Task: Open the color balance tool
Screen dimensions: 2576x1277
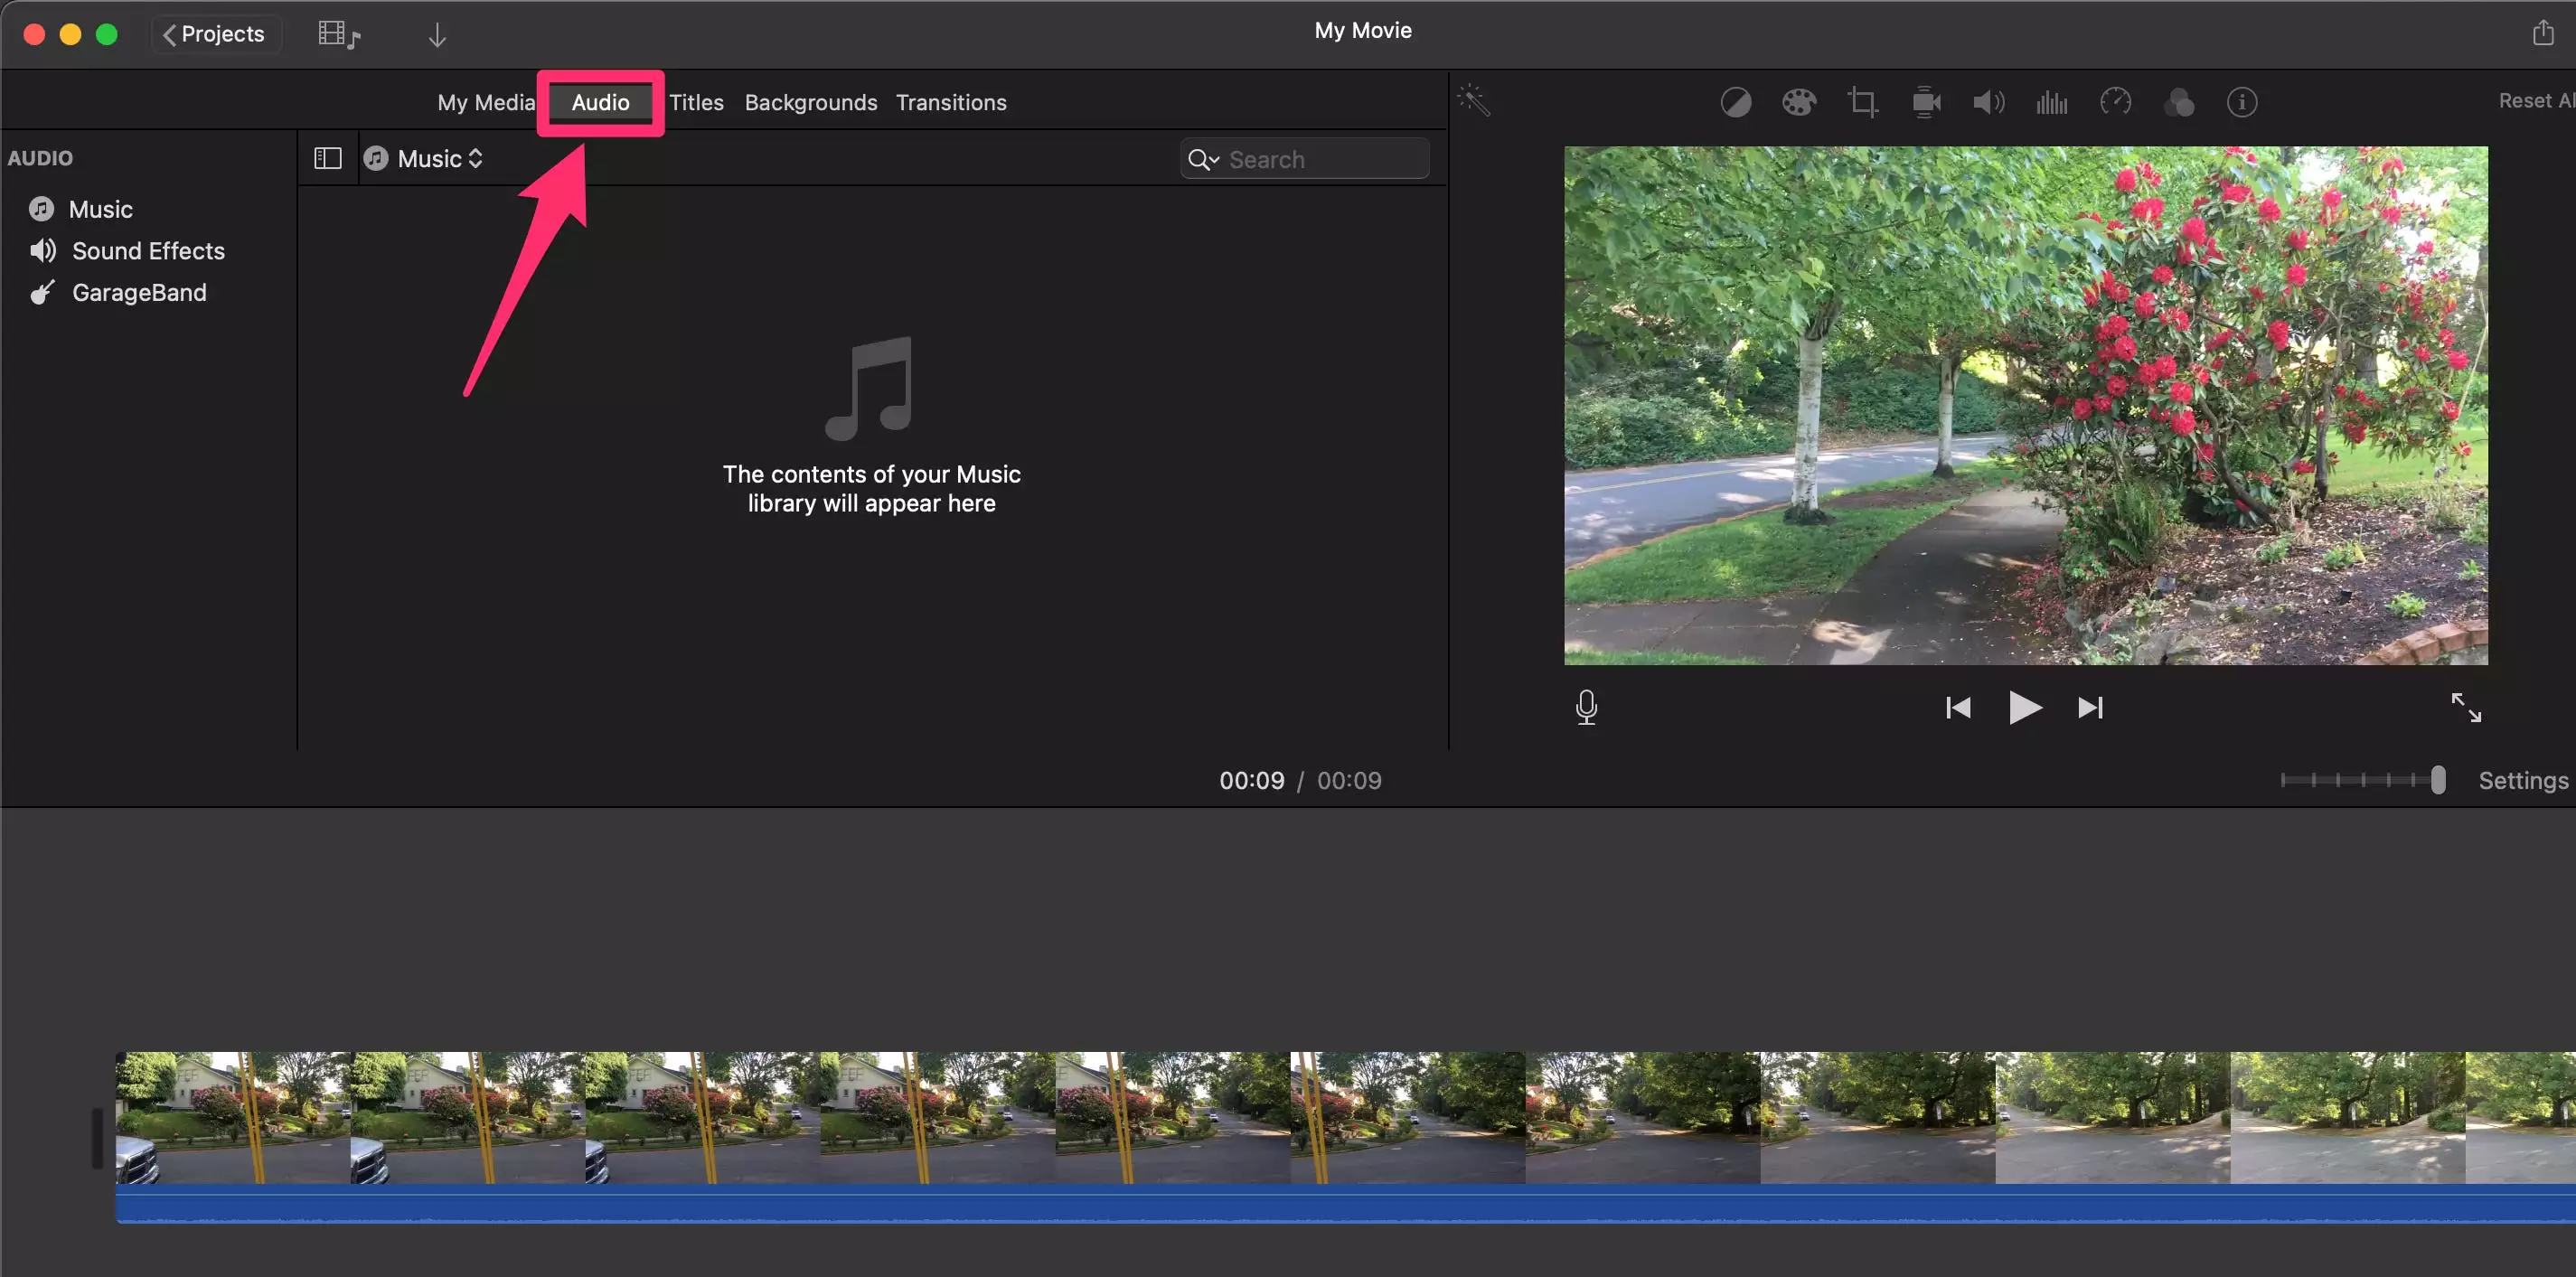Action: [x=1735, y=102]
